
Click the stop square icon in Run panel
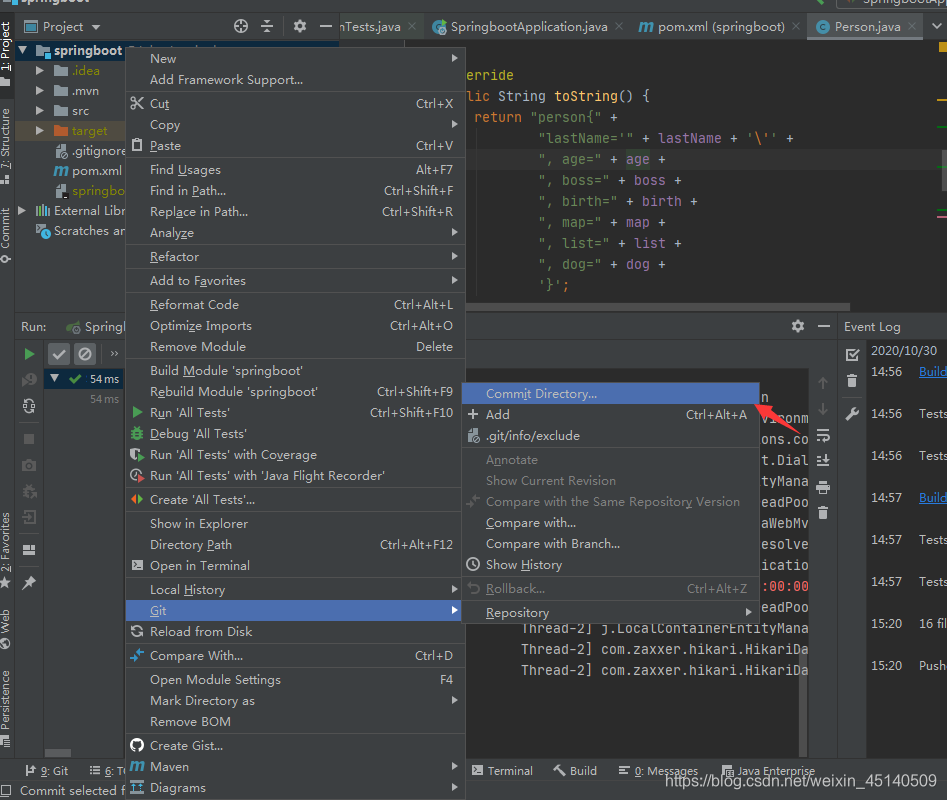point(29,439)
